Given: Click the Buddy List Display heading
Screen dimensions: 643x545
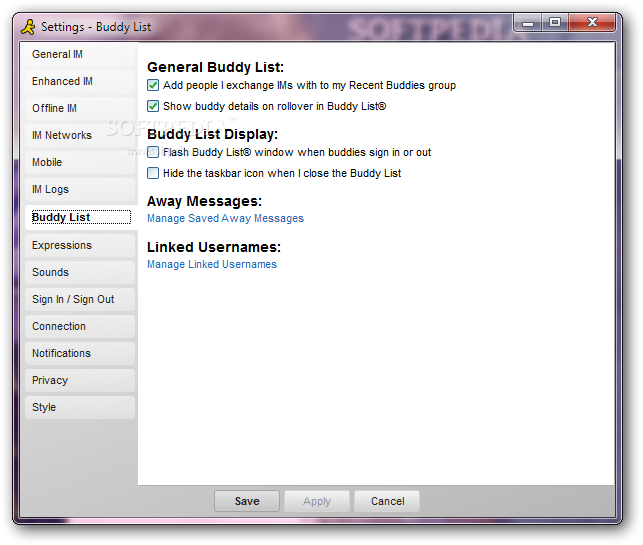Looking at the screenshot, I should pos(212,135).
